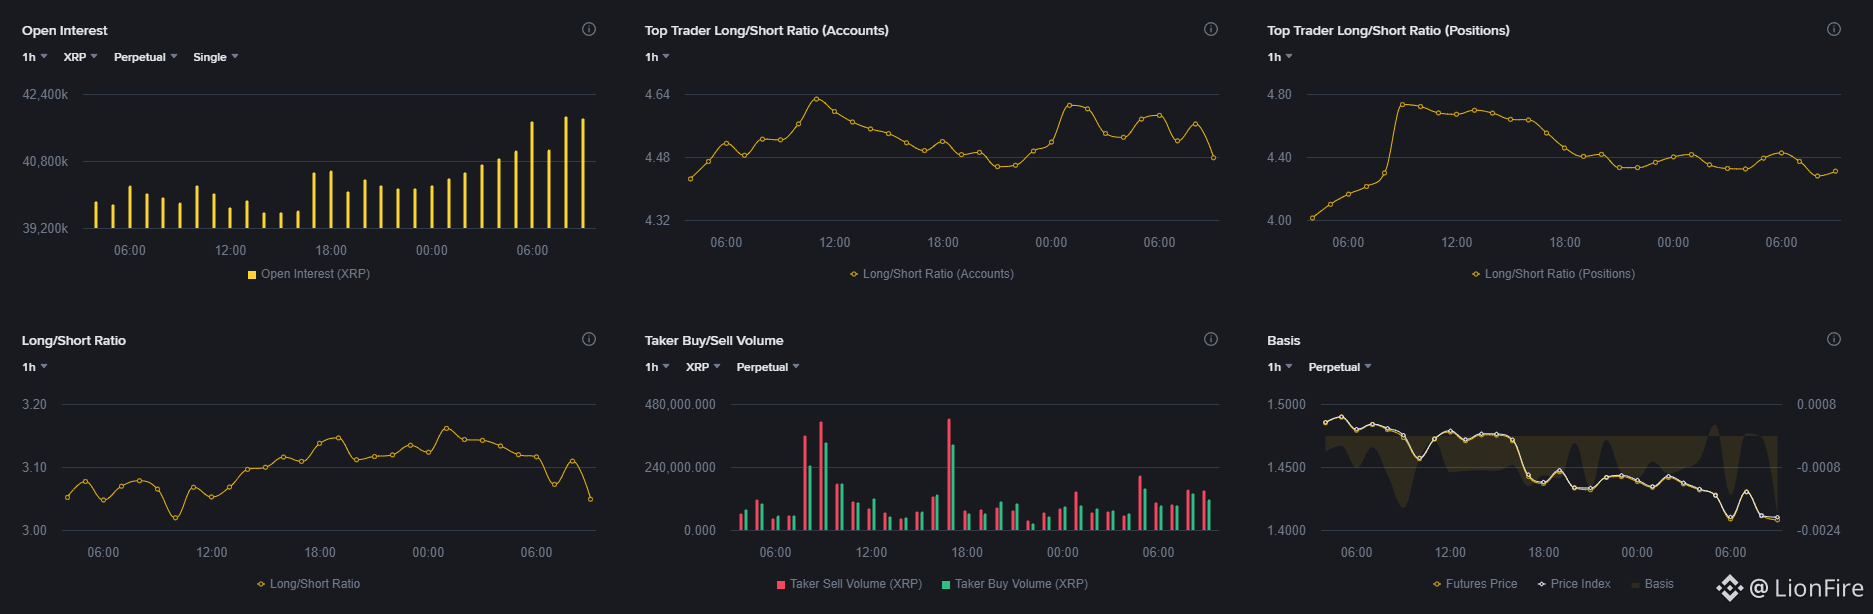Toggle the Taker Buy Volume (XRP) legend
This screenshot has height=614, width=1873.
click(x=1015, y=584)
